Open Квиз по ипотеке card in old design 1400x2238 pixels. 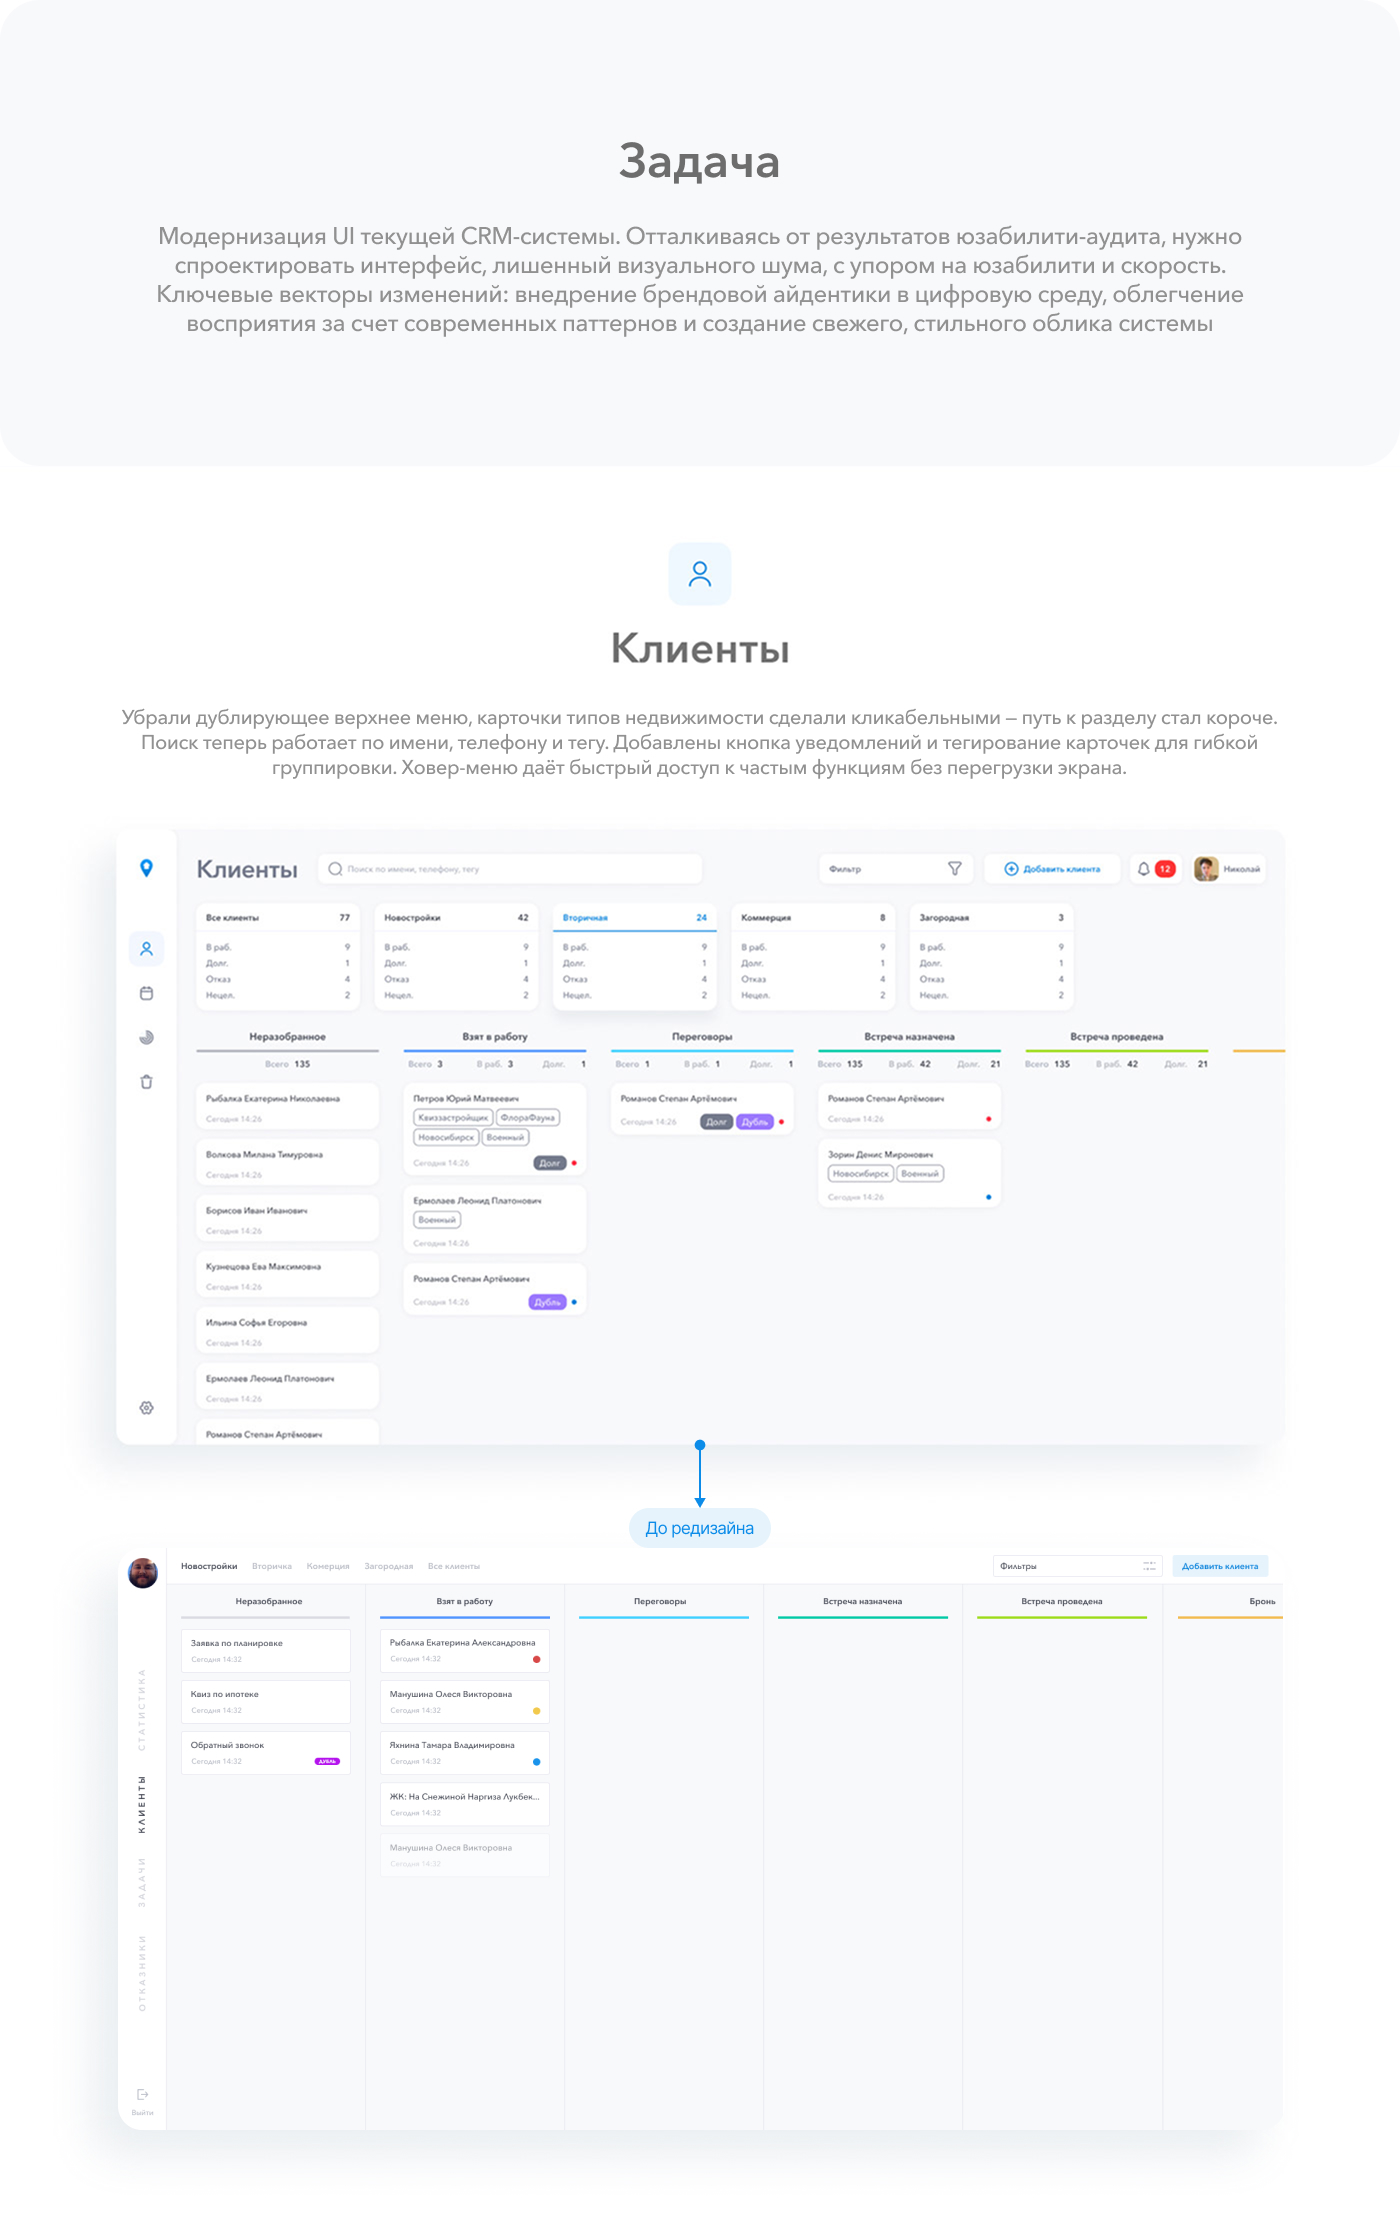[266, 1701]
